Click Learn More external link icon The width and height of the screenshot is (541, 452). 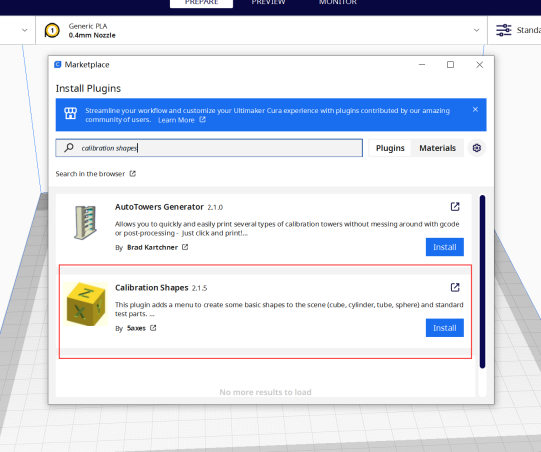pyautogui.click(x=203, y=119)
